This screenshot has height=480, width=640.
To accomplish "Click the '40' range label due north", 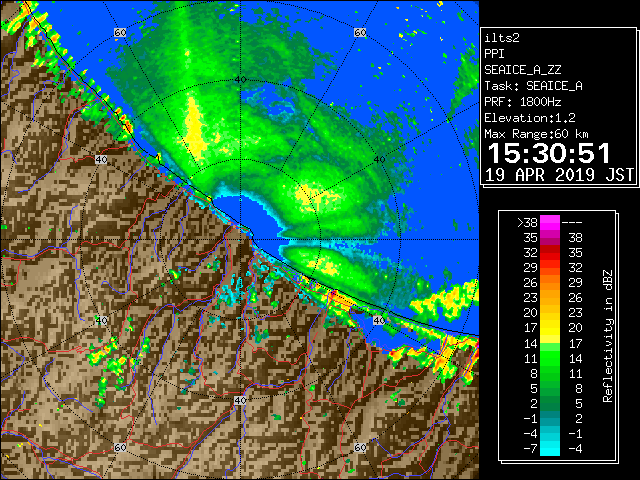I will click(240, 80).
